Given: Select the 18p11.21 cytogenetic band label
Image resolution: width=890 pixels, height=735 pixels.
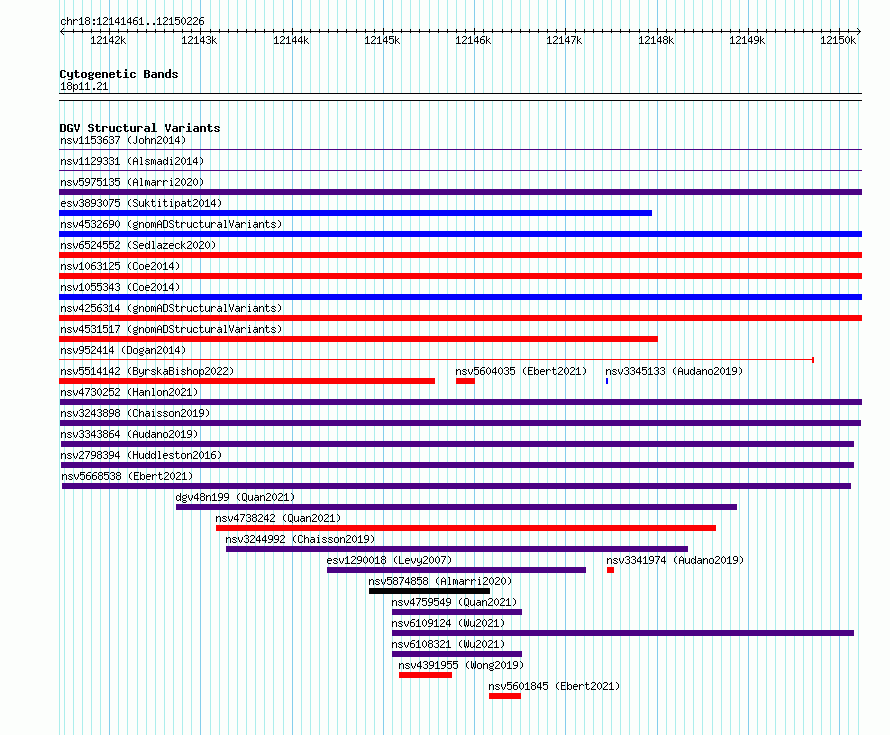Looking at the screenshot, I should click(x=84, y=86).
